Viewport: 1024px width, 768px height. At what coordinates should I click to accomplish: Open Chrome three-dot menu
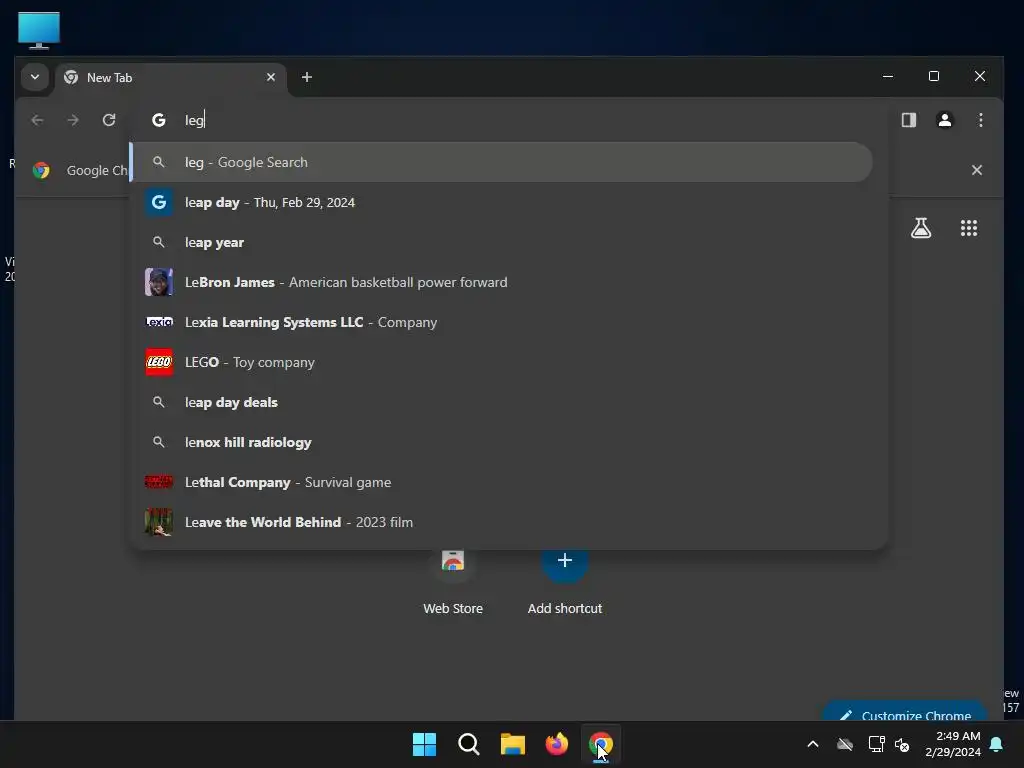(980, 120)
